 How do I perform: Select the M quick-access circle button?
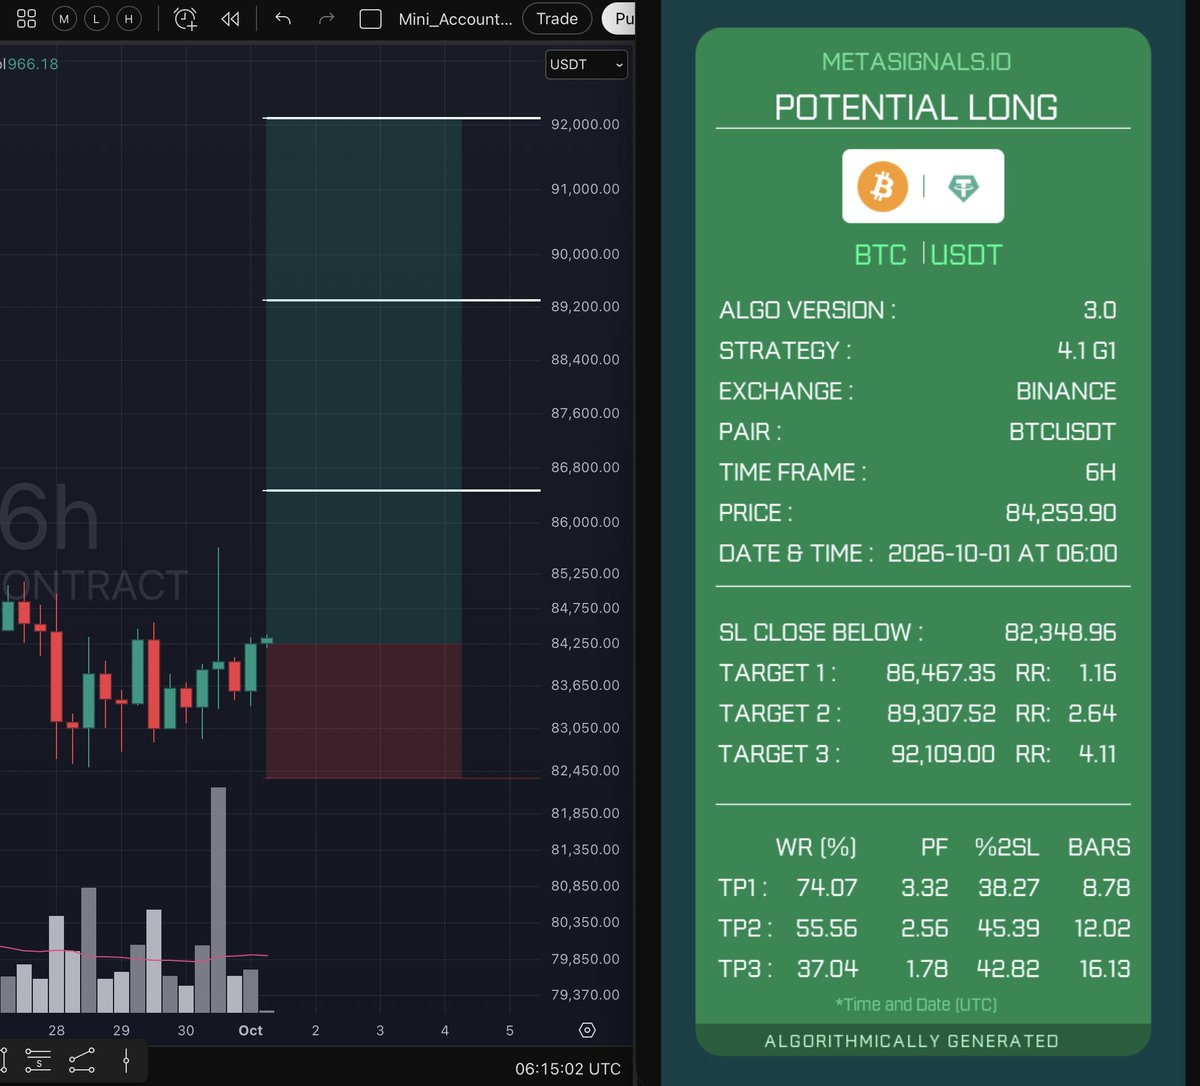pos(65,19)
